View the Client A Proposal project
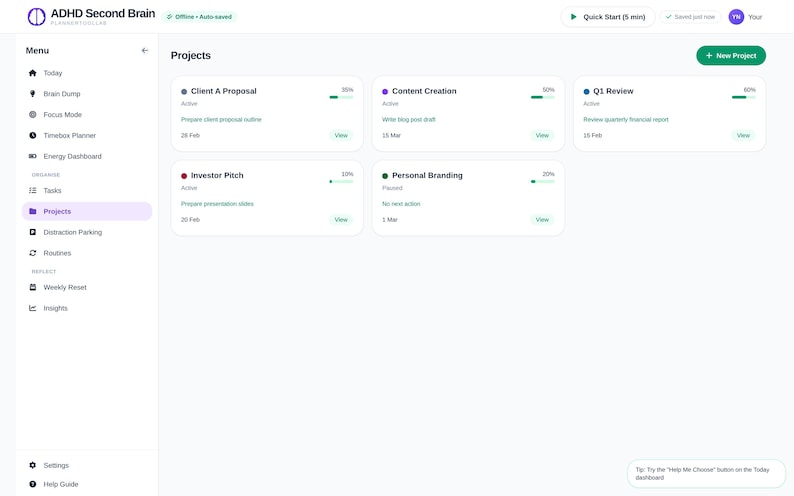The image size is (794, 496). (x=341, y=135)
